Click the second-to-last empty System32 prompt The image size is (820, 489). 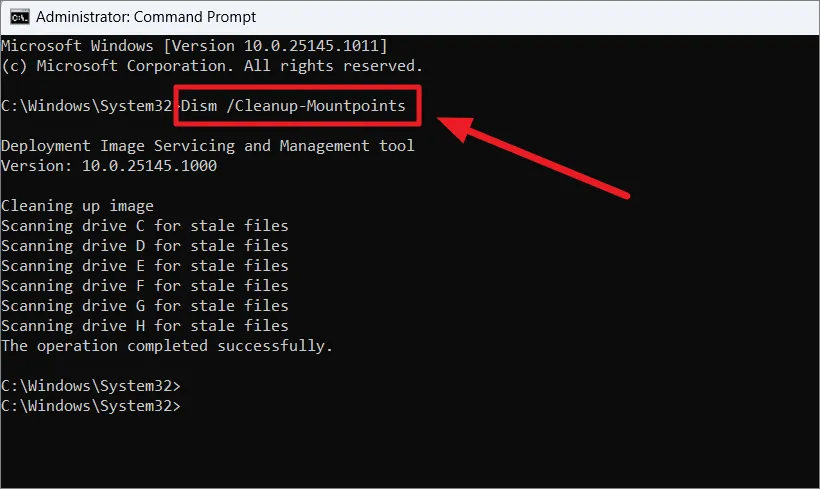tap(90, 386)
